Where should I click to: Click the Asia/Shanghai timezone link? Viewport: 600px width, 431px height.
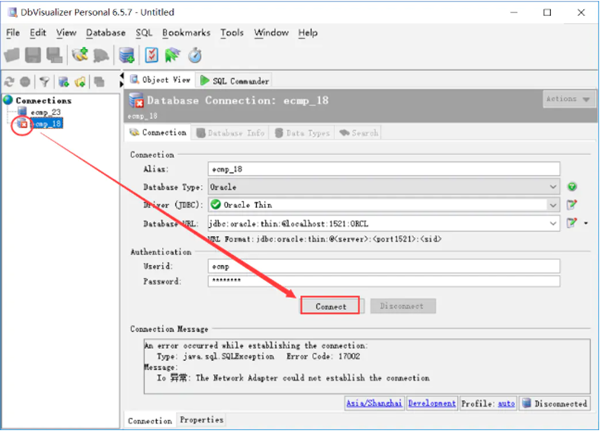(x=373, y=403)
